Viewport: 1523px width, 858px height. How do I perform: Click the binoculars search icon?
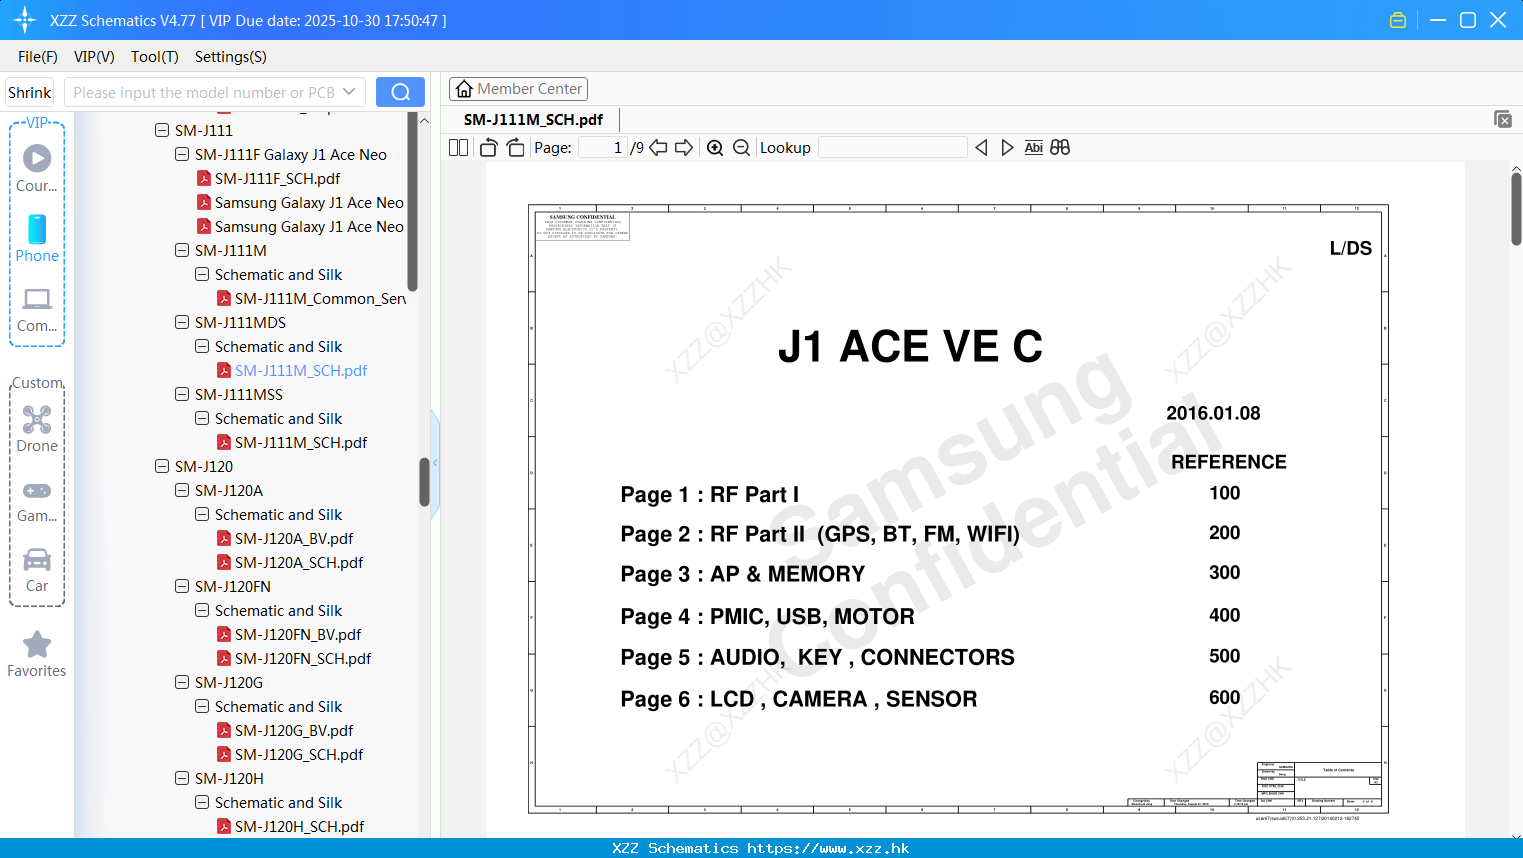click(1060, 147)
